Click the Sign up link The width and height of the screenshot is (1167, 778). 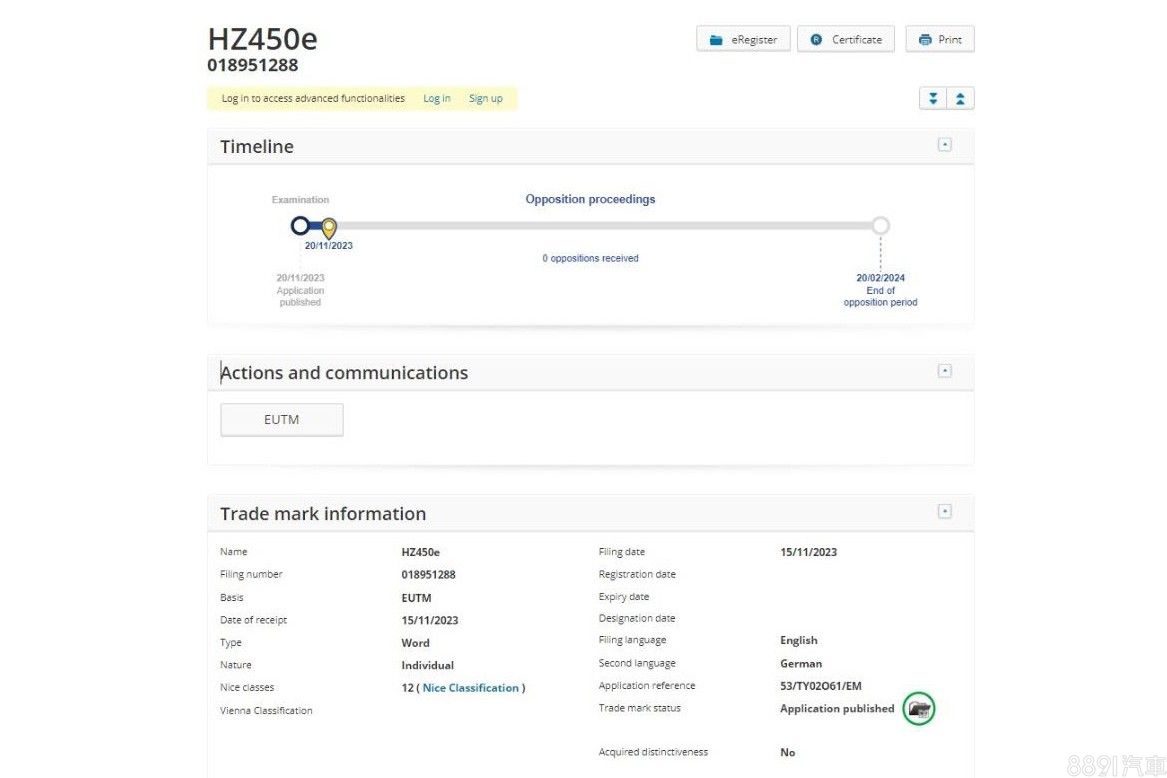486,98
